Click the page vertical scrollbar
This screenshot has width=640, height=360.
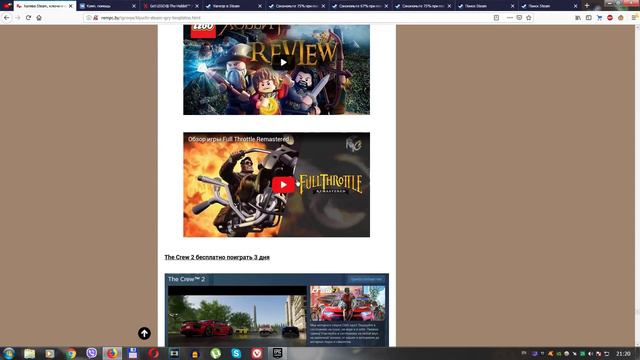pyautogui.click(x=637, y=186)
